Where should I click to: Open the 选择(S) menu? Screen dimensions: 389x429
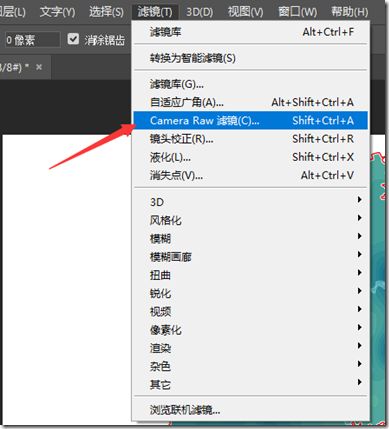(106, 12)
